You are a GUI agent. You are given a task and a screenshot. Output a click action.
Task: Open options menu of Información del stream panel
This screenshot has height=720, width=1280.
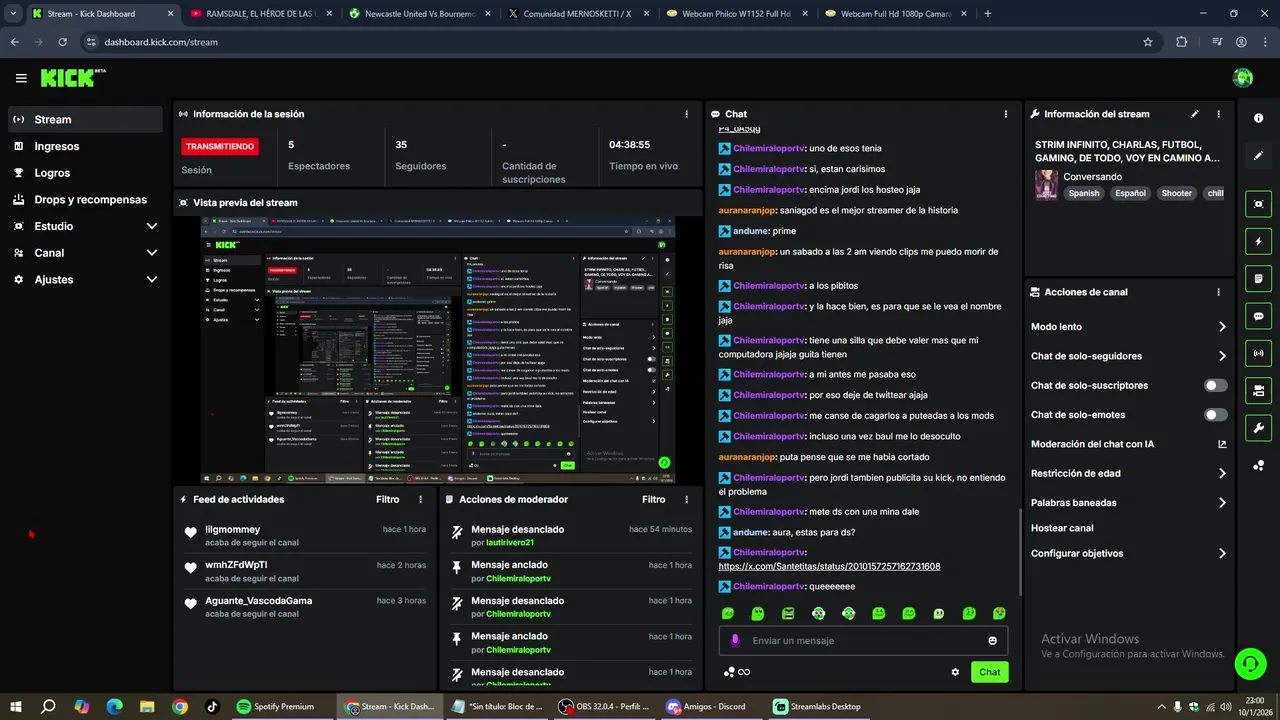click(x=1218, y=114)
